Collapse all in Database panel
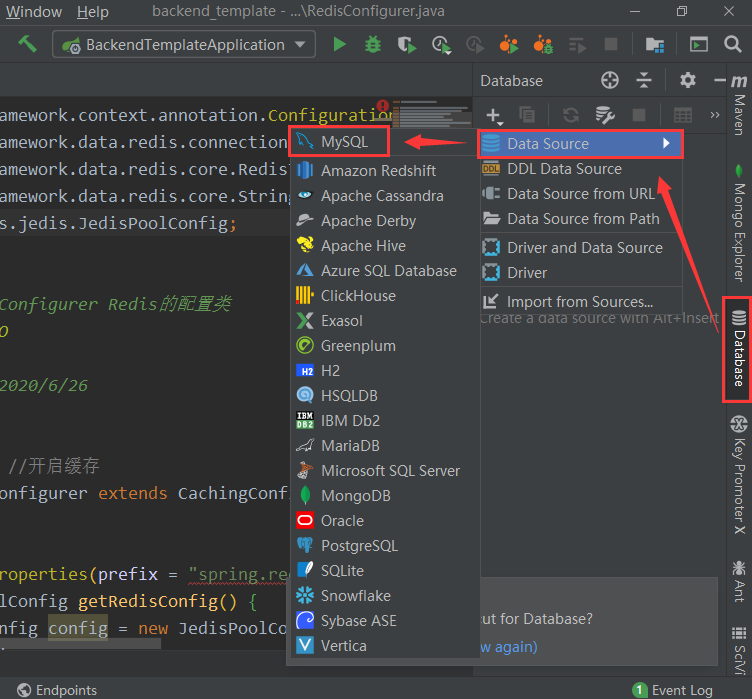752x699 pixels. pyautogui.click(x=644, y=80)
